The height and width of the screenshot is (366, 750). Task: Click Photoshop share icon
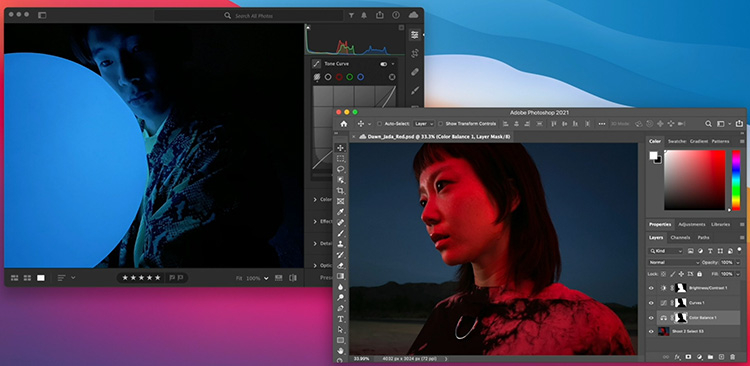pyautogui.click(x=739, y=123)
